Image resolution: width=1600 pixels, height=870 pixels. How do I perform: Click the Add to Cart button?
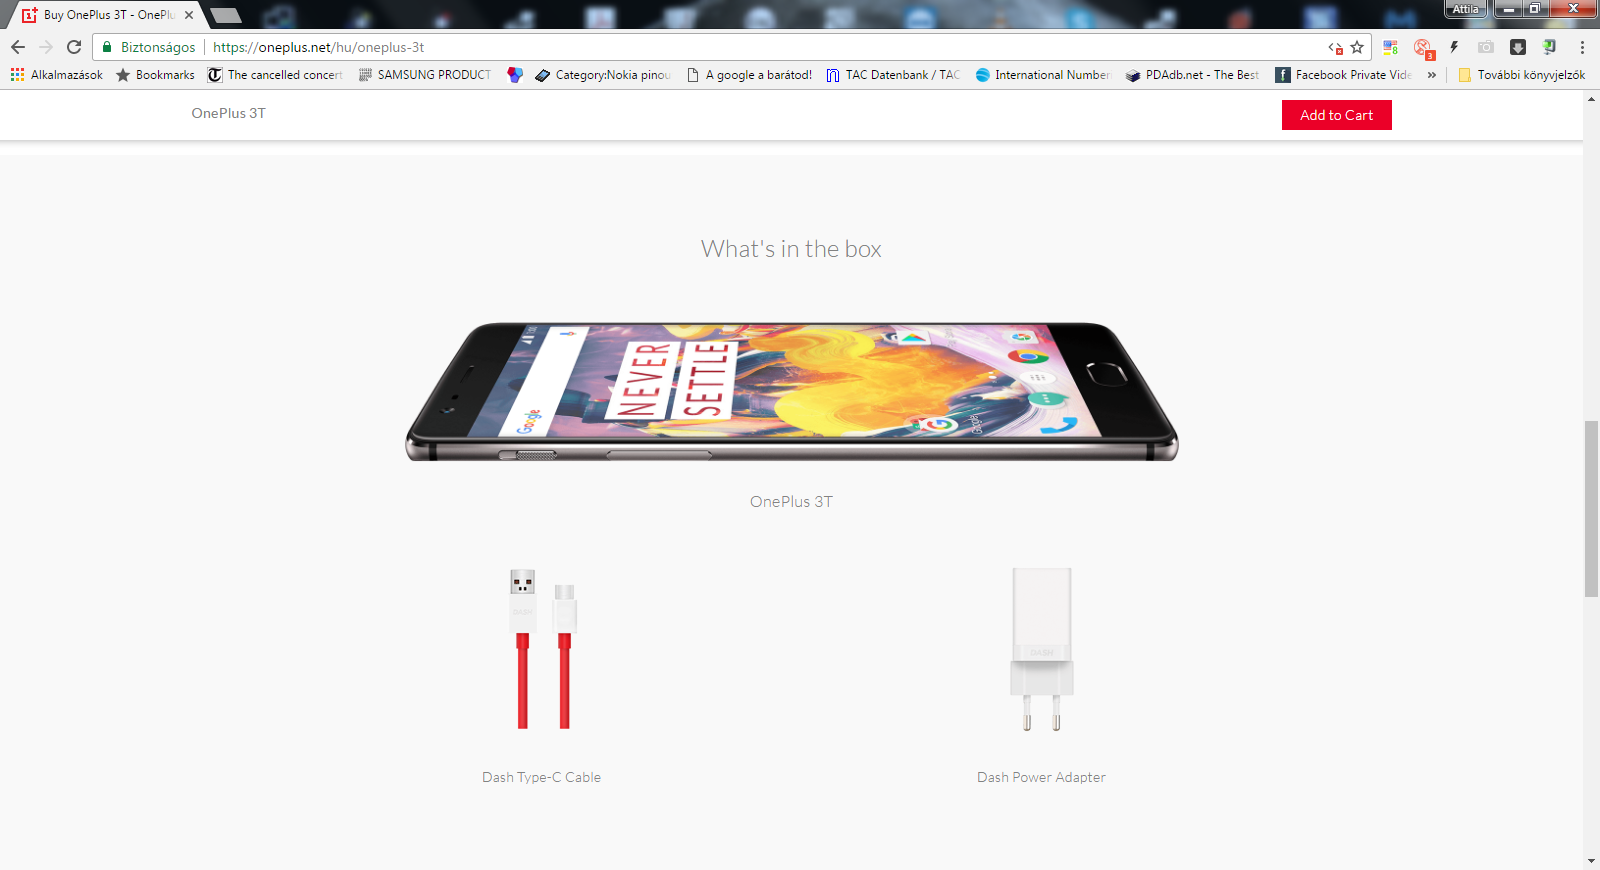1337,115
